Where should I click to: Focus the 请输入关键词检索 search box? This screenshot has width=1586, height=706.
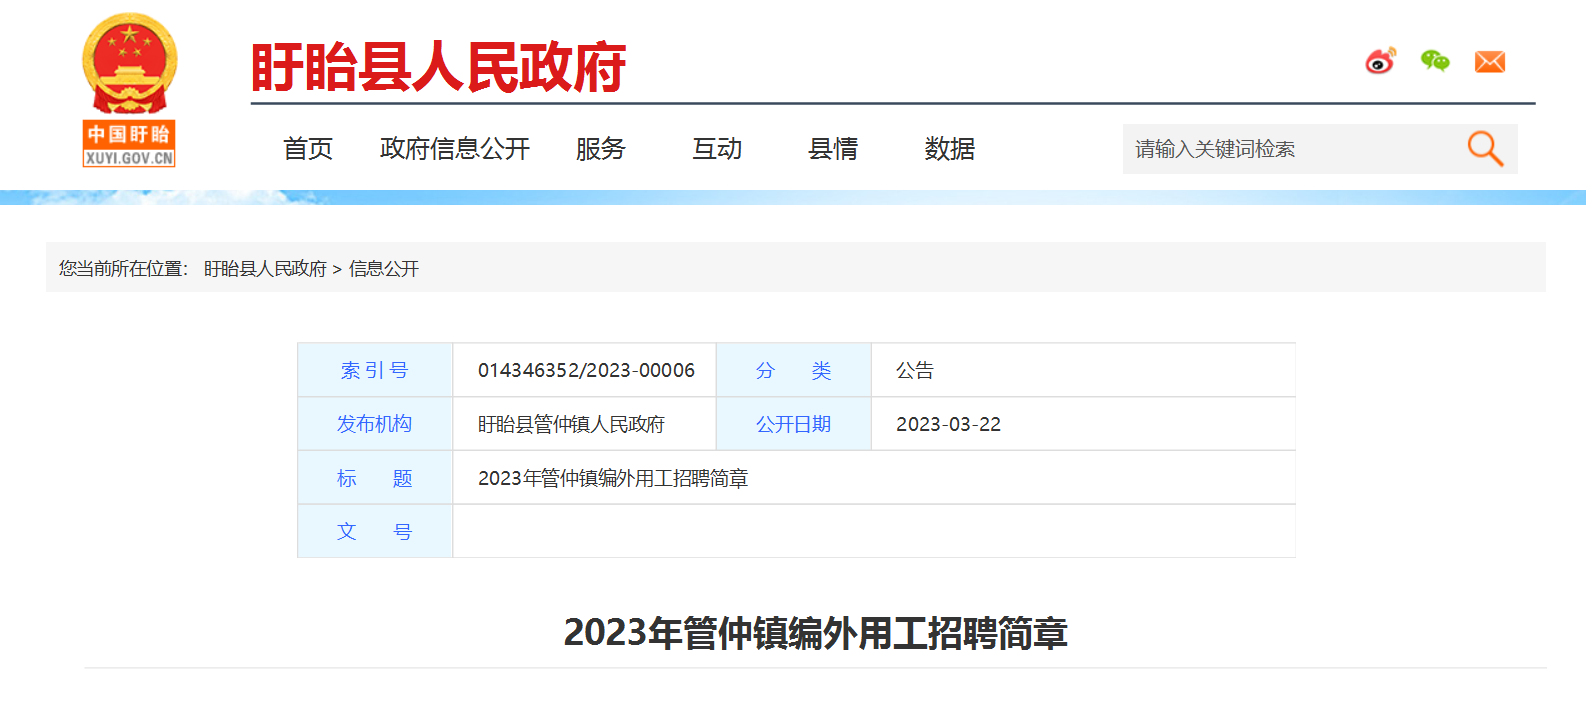pos(1290,149)
